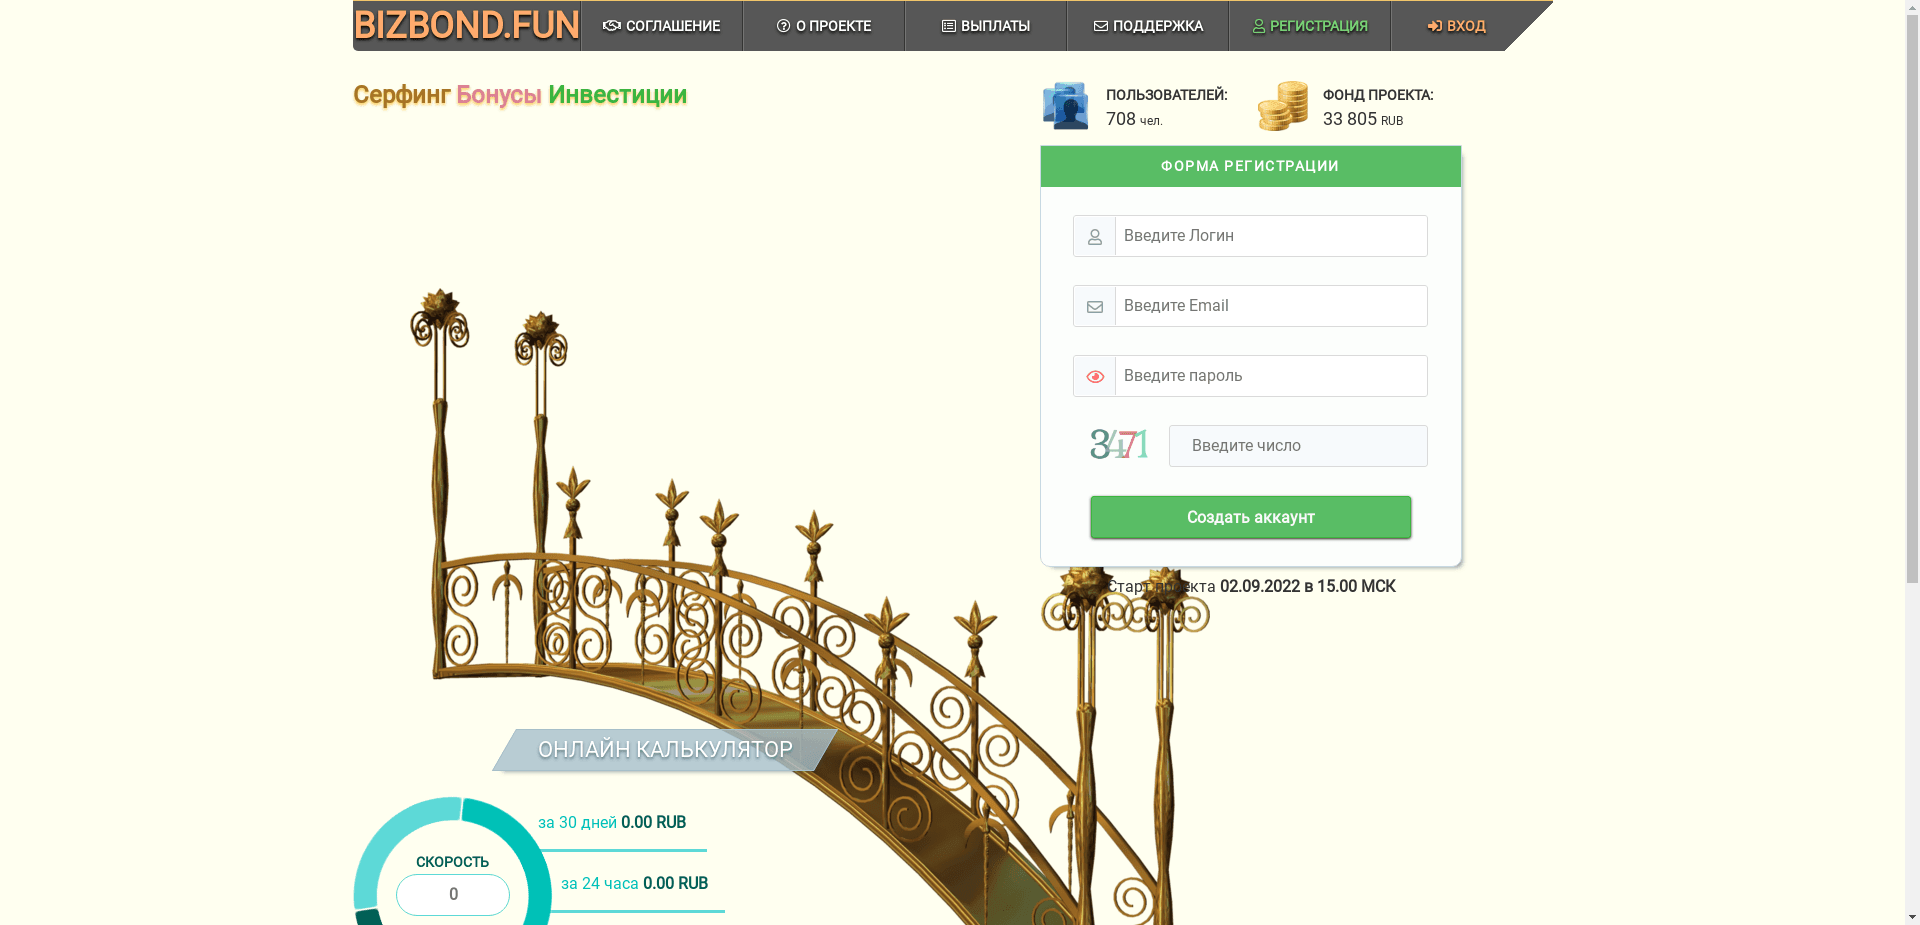Click the captcha number image
The image size is (1920, 925).
1119,445
